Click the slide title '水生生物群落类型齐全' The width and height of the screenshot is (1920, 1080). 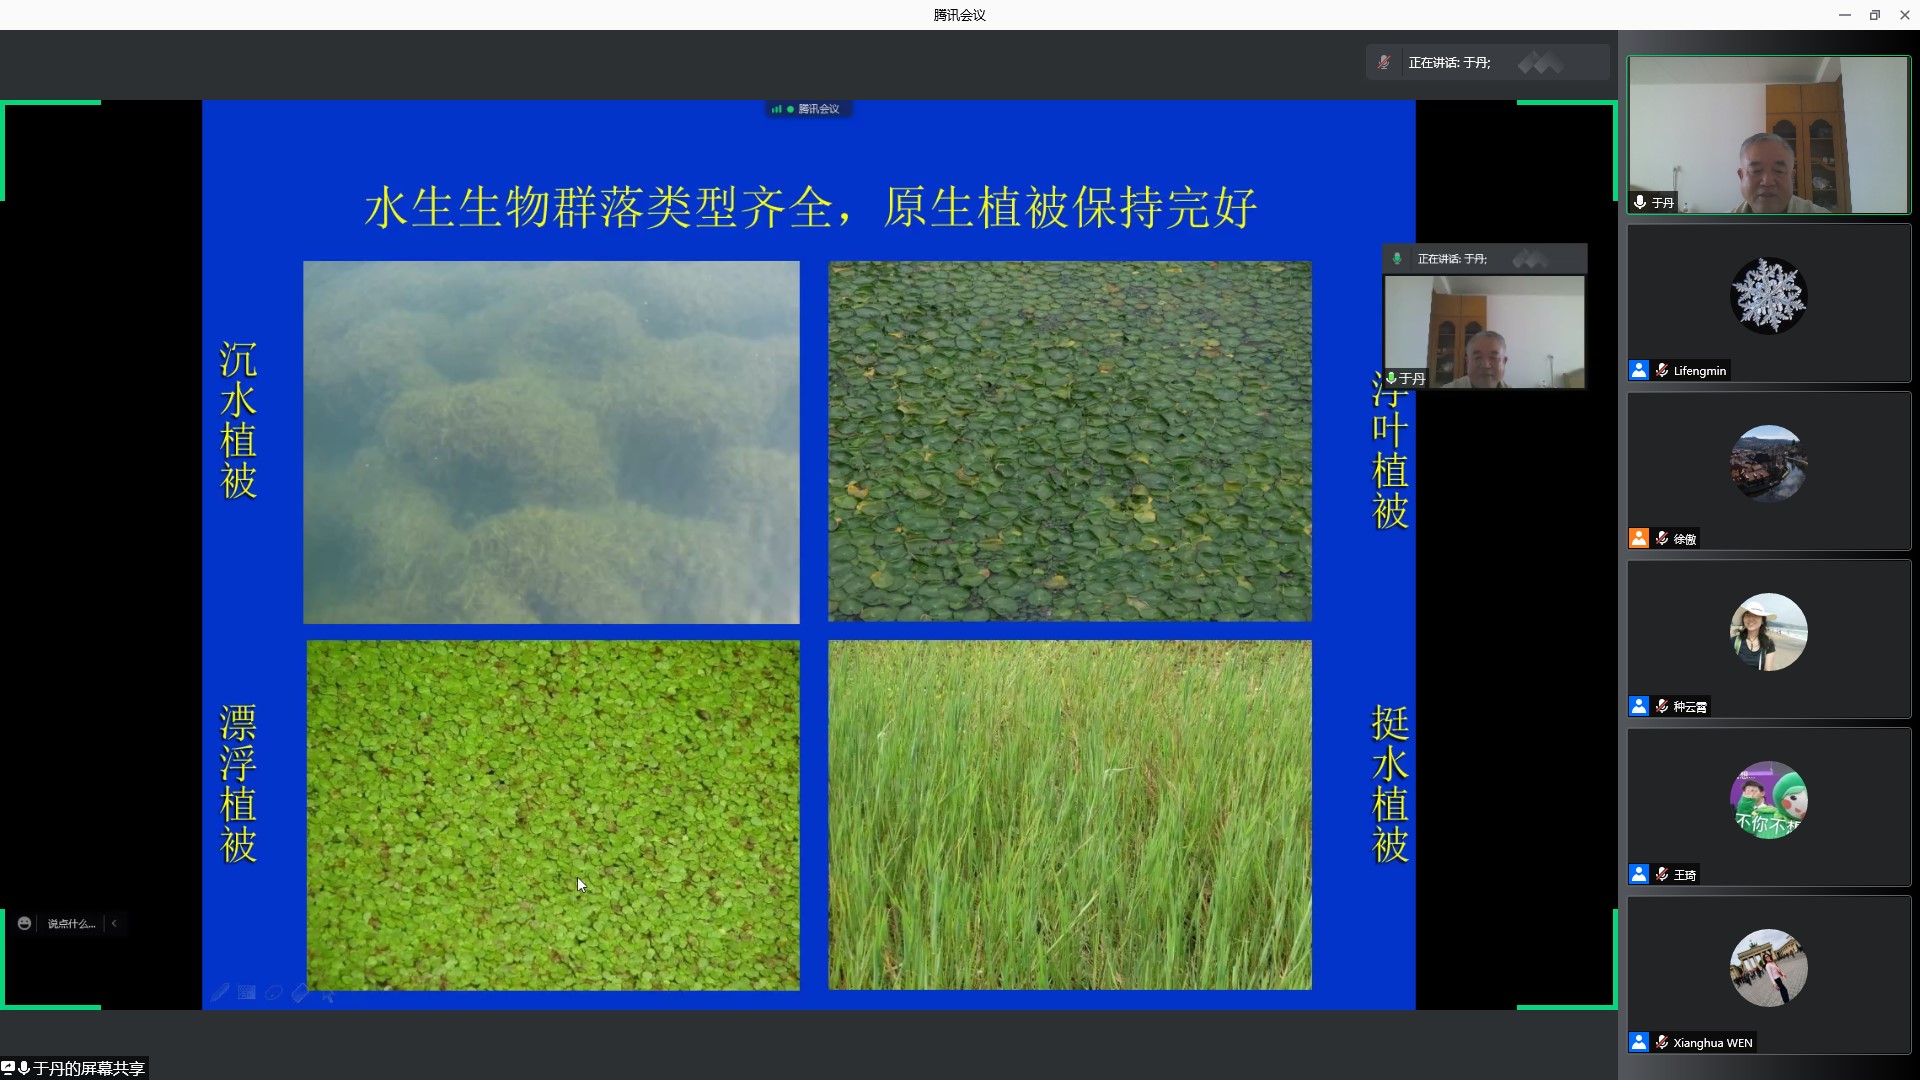597,208
